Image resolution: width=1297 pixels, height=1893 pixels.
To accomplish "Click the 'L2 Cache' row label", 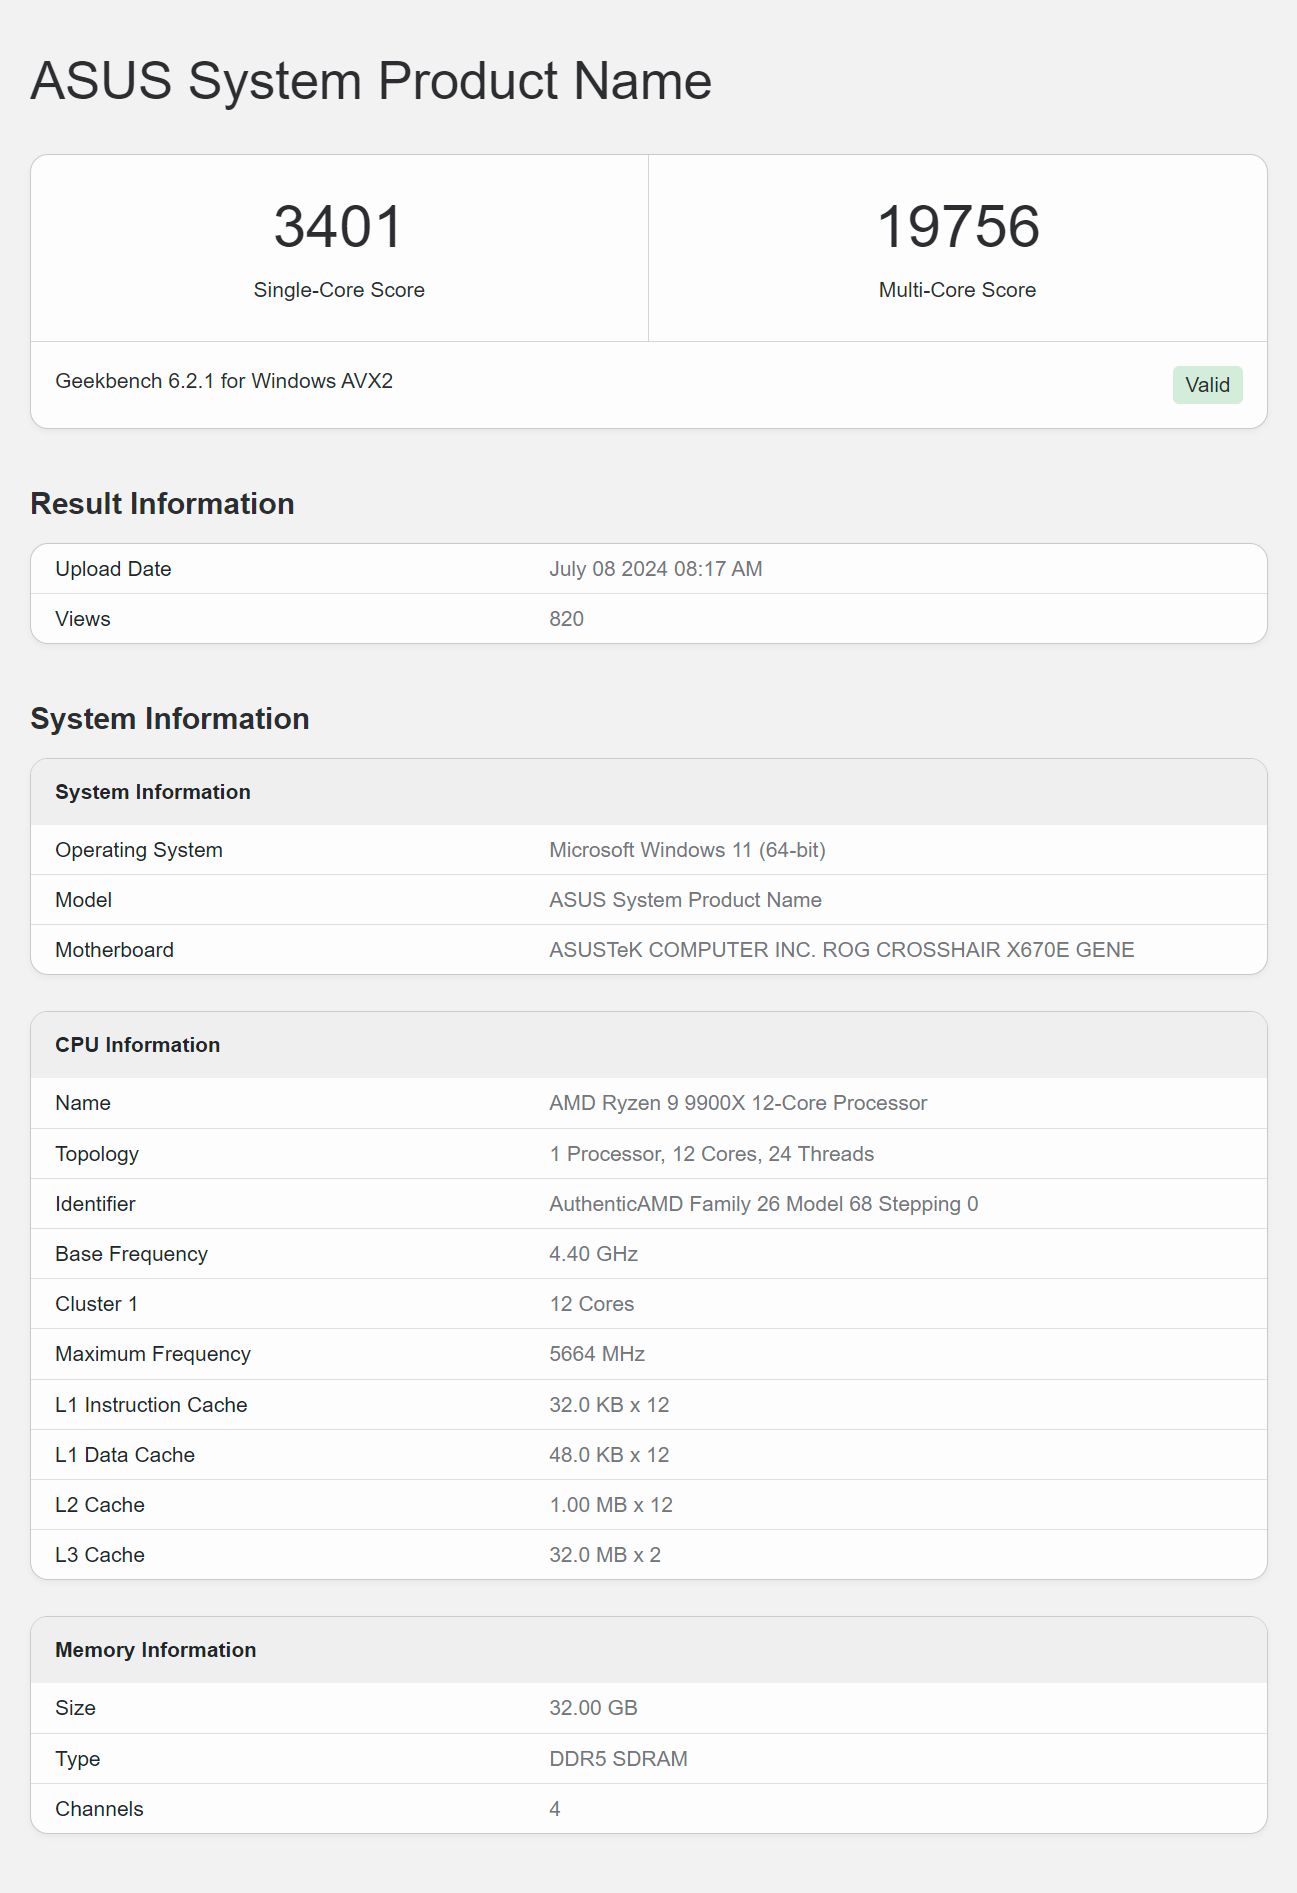I will (100, 1505).
